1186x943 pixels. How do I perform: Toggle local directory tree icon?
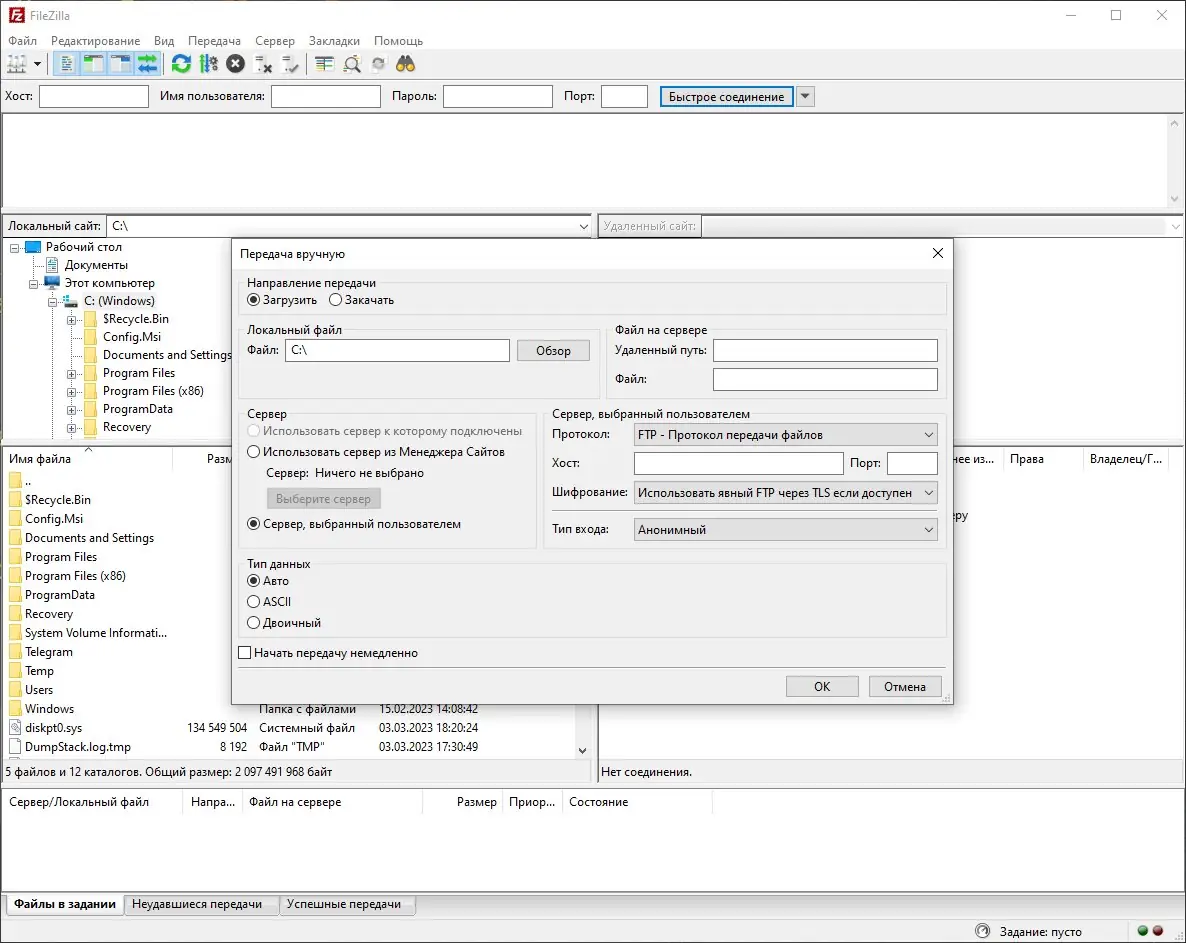[x=94, y=64]
